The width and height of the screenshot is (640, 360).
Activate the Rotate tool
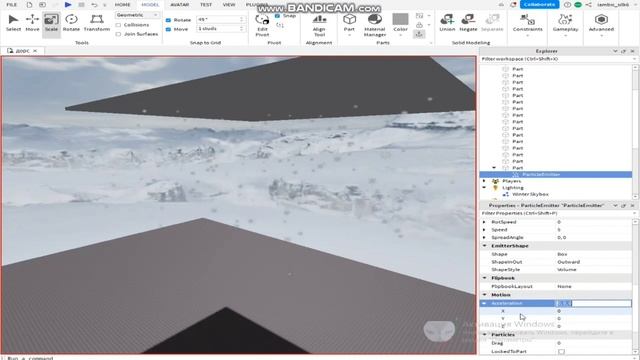pyautogui.click(x=71, y=23)
